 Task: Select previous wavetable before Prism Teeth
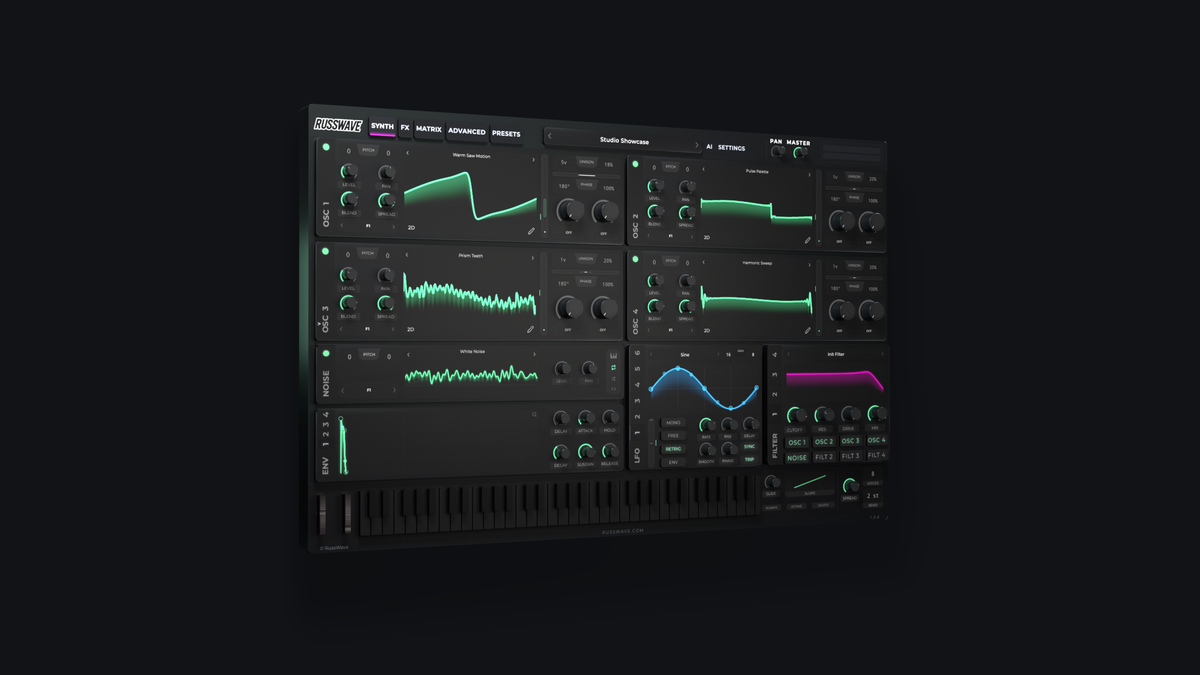point(408,255)
